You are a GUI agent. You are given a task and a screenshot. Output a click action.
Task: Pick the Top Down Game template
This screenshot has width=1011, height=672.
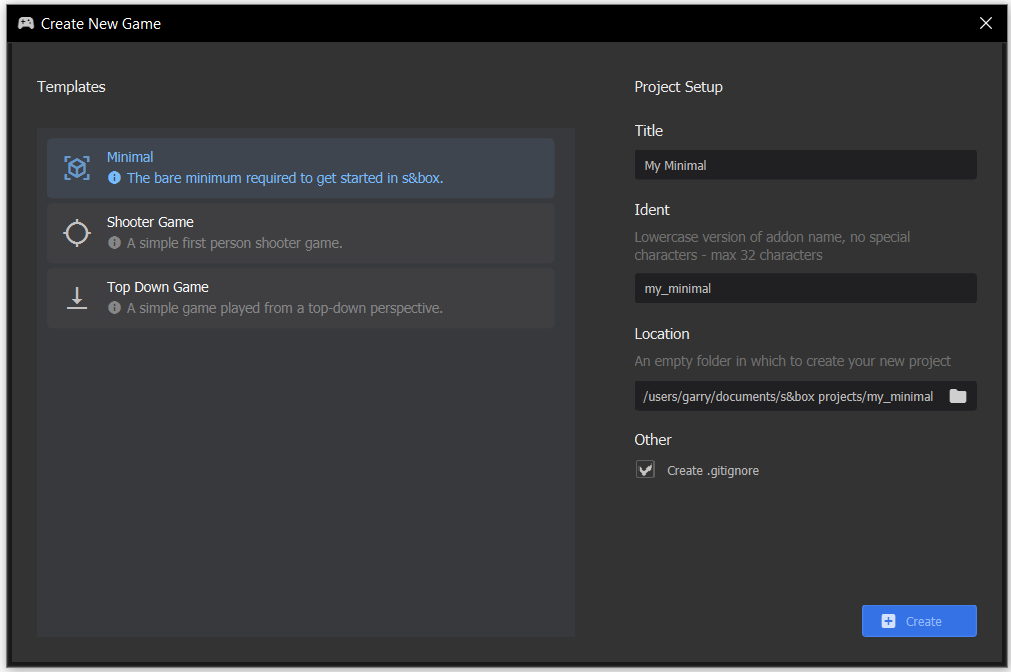tap(158, 287)
